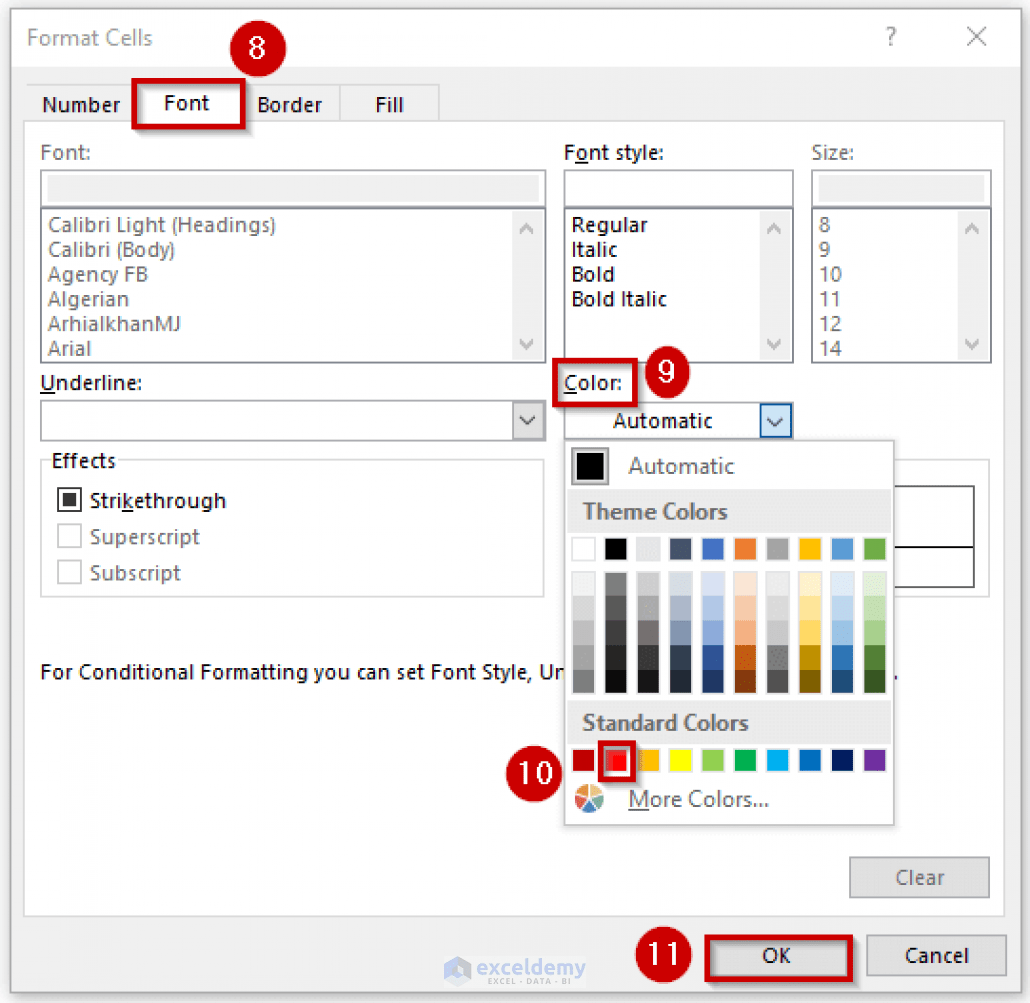The width and height of the screenshot is (1030, 1003).
Task: Pick the green theme color swatch
Action: [873, 548]
